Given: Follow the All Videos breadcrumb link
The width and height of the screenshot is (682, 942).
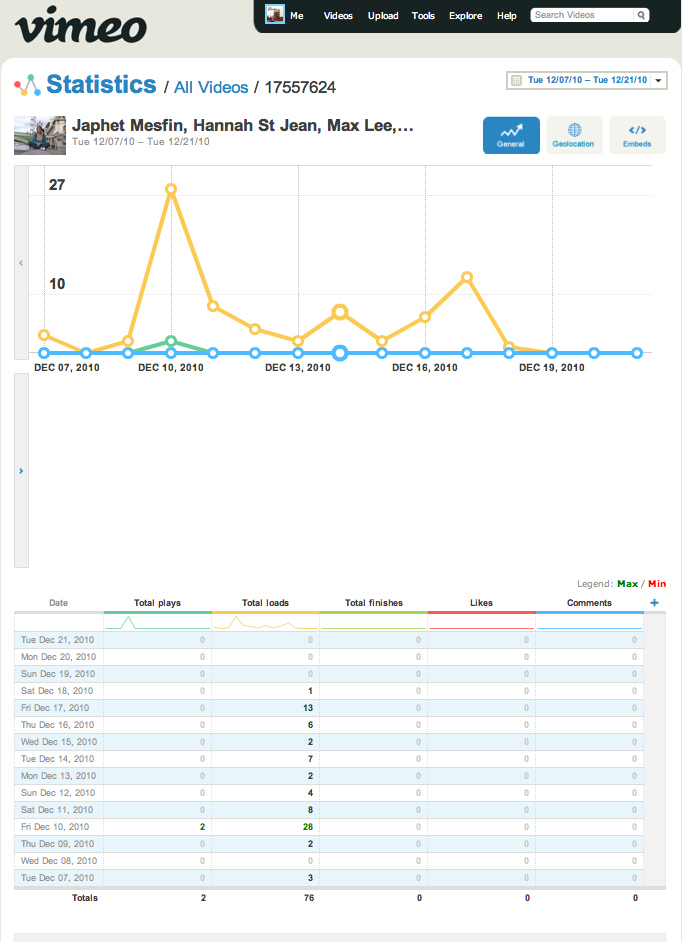Looking at the screenshot, I should (x=211, y=87).
